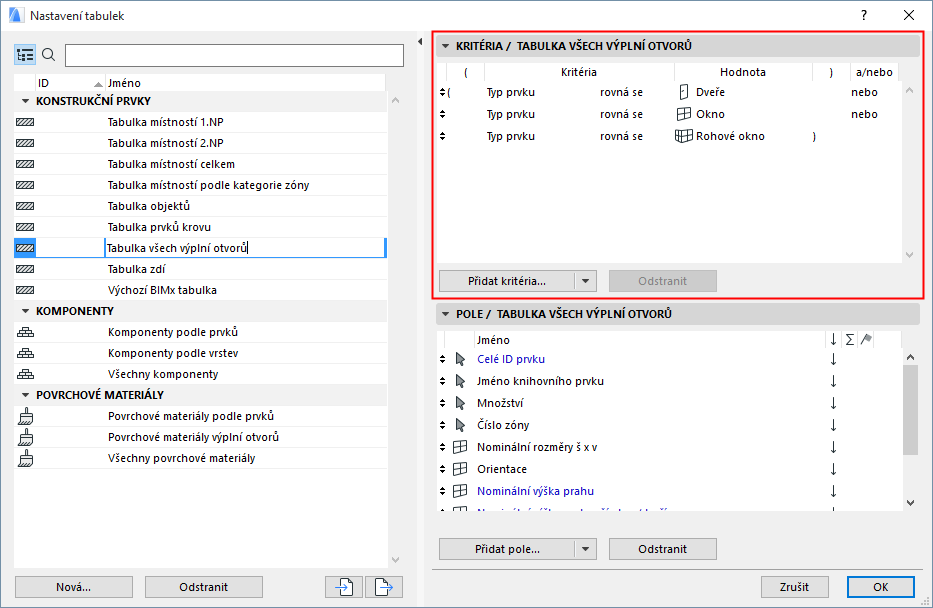Screen dimensions: 933x608
Task: Click the Přidat pole... button
Action: coord(507,549)
